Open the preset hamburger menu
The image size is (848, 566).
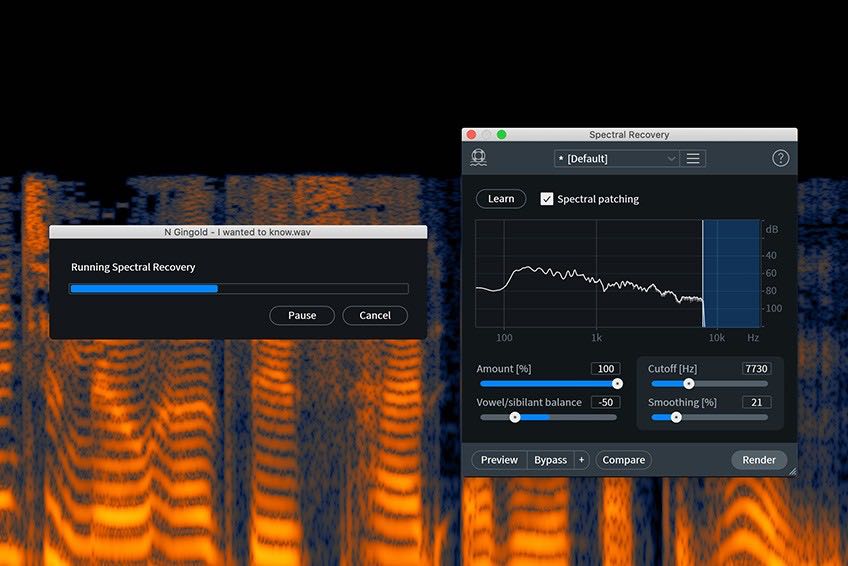[x=693, y=158]
